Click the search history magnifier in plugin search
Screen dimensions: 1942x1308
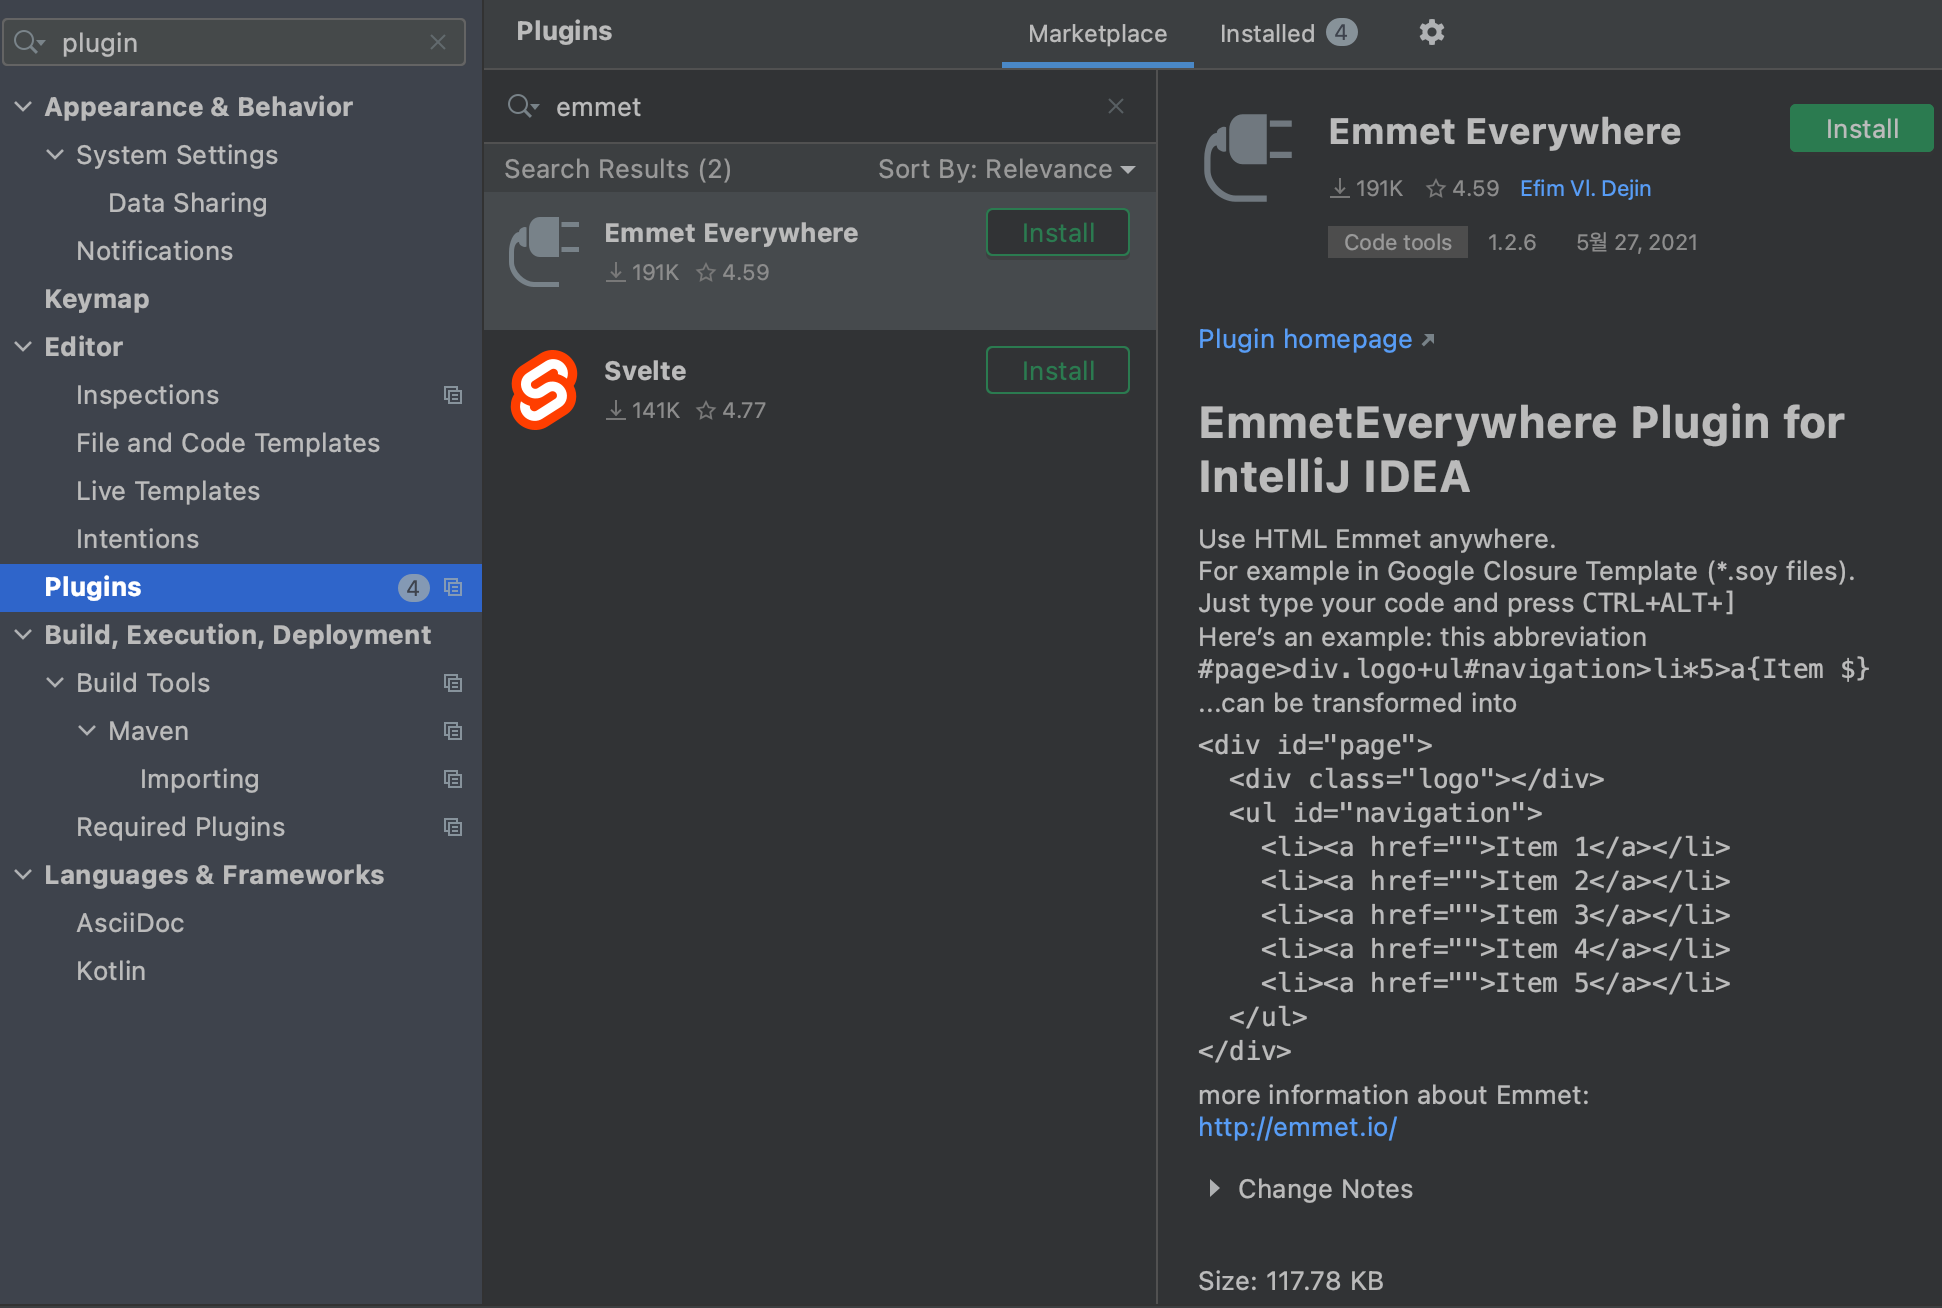pyautogui.click(x=522, y=106)
